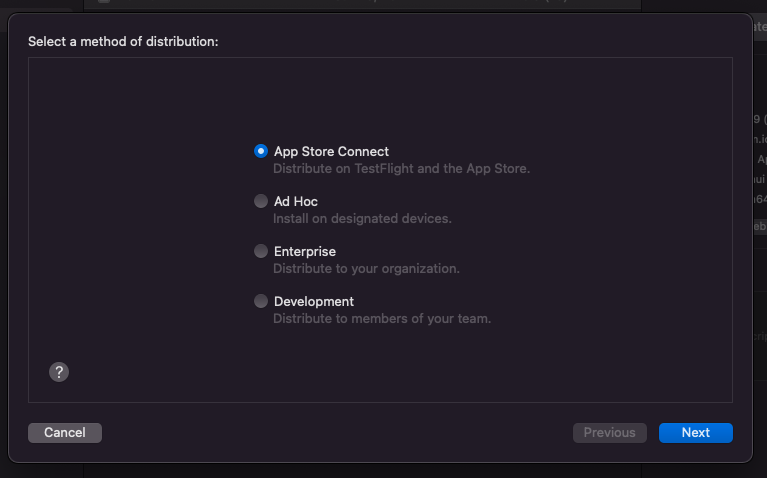Viewport: 767px width, 478px height.
Task: Select the Enterprise radio button
Action: pos(261,251)
